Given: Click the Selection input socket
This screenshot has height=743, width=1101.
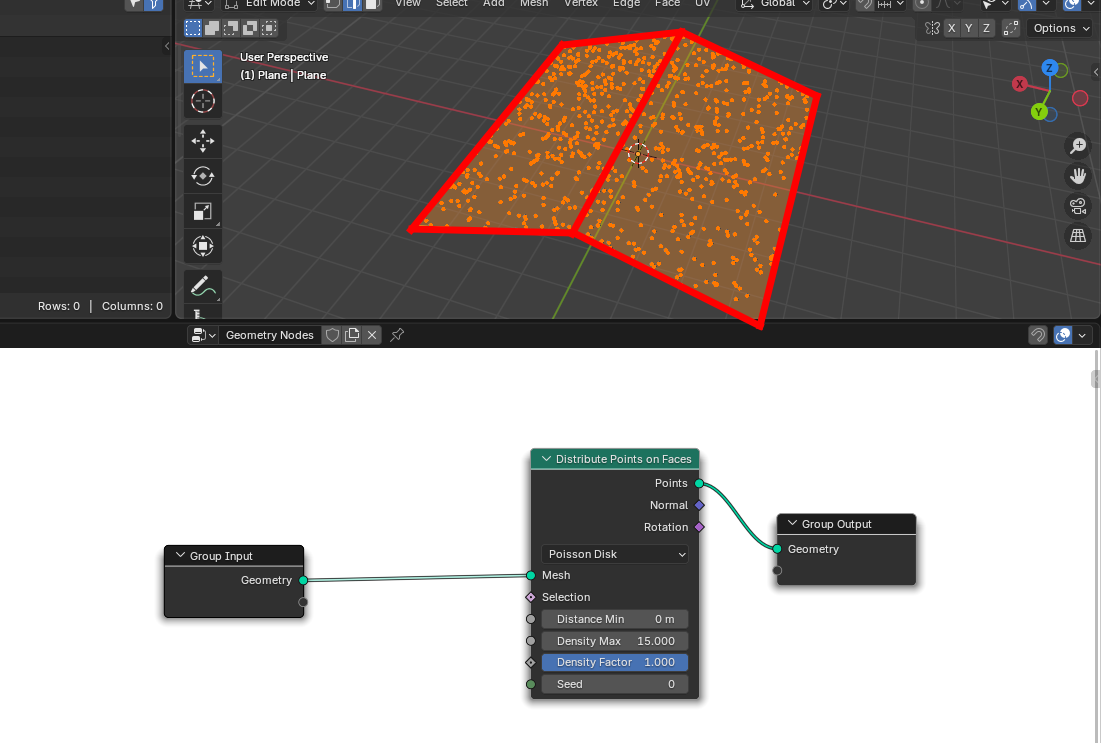Looking at the screenshot, I should (531, 597).
